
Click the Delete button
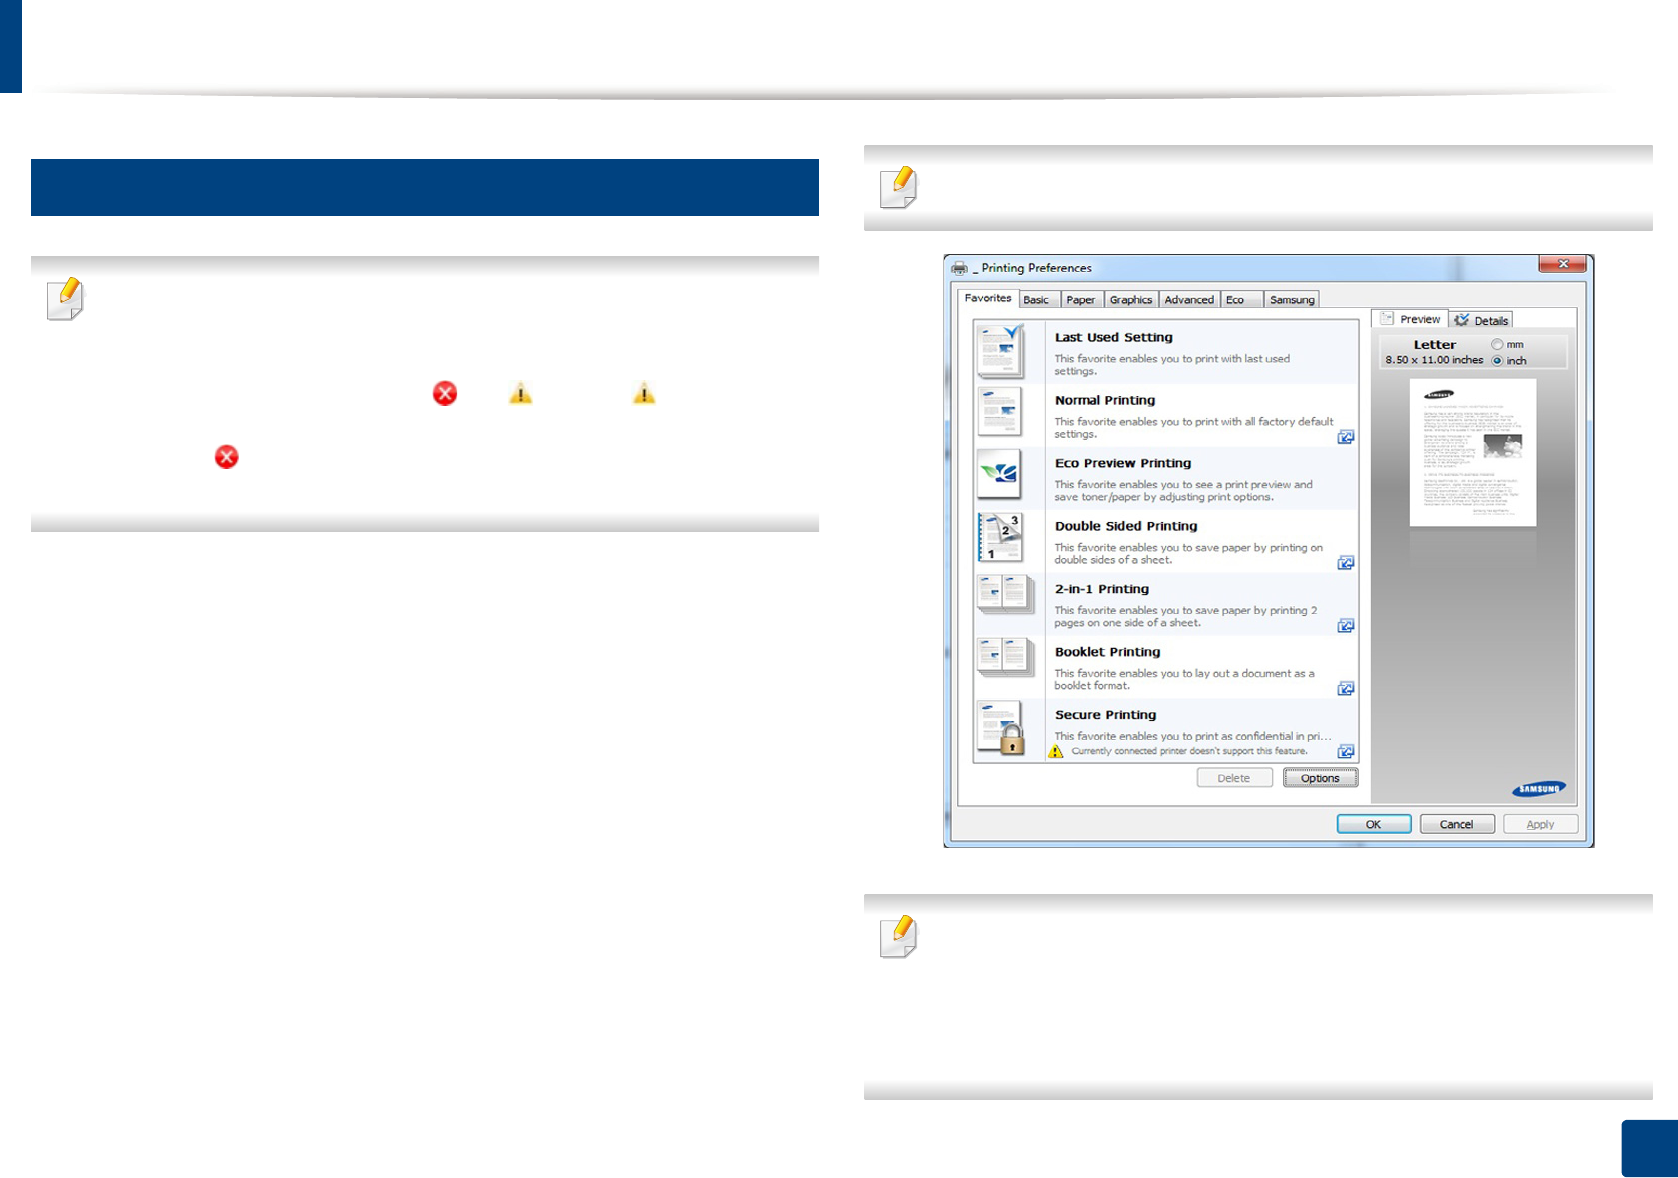click(1234, 778)
